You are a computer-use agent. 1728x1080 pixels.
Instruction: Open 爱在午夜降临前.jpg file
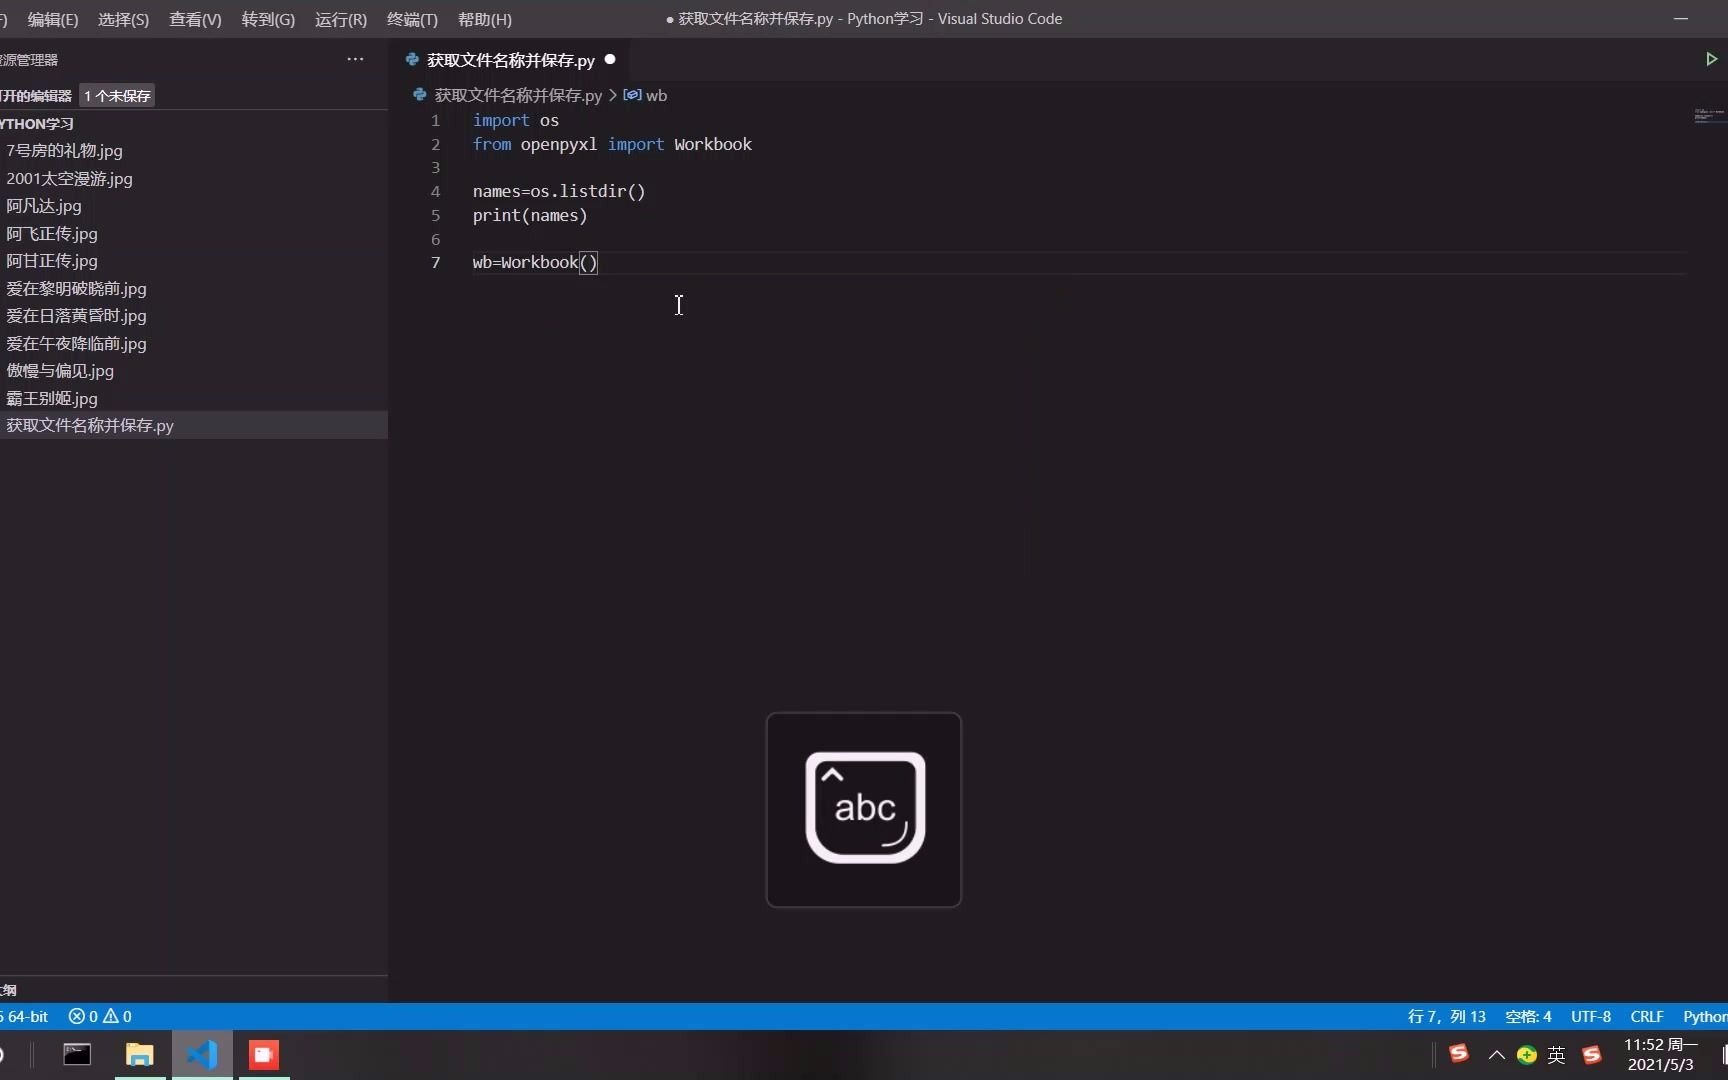tap(76, 344)
